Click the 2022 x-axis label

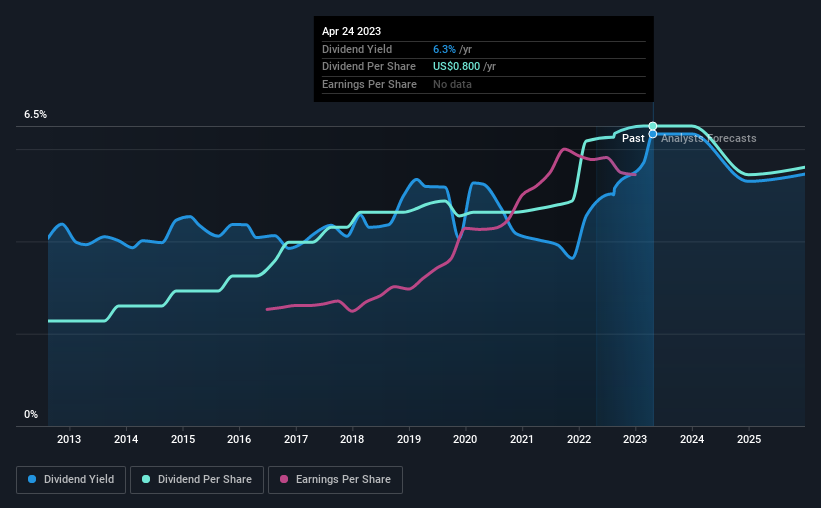579,439
